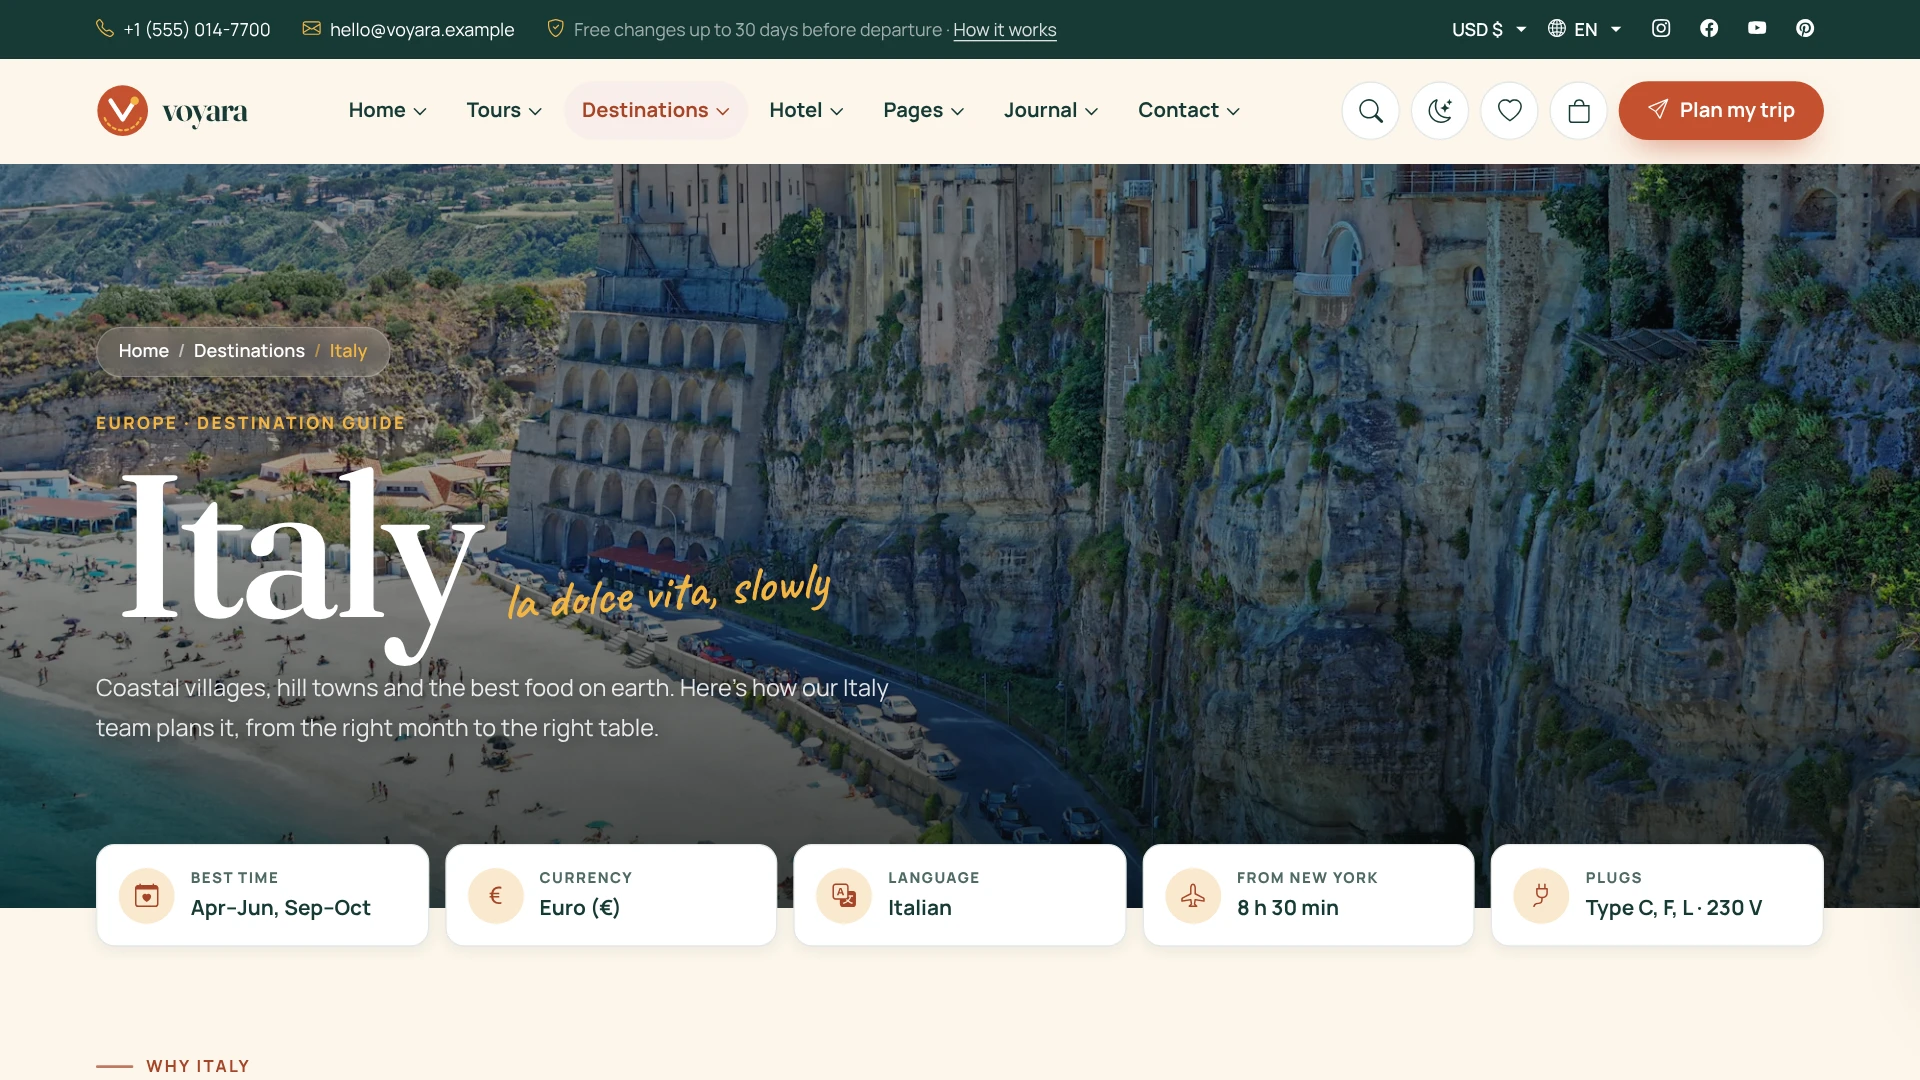1920x1080 pixels.
Task: Click the WHY ITALY section label
Action: point(198,1066)
